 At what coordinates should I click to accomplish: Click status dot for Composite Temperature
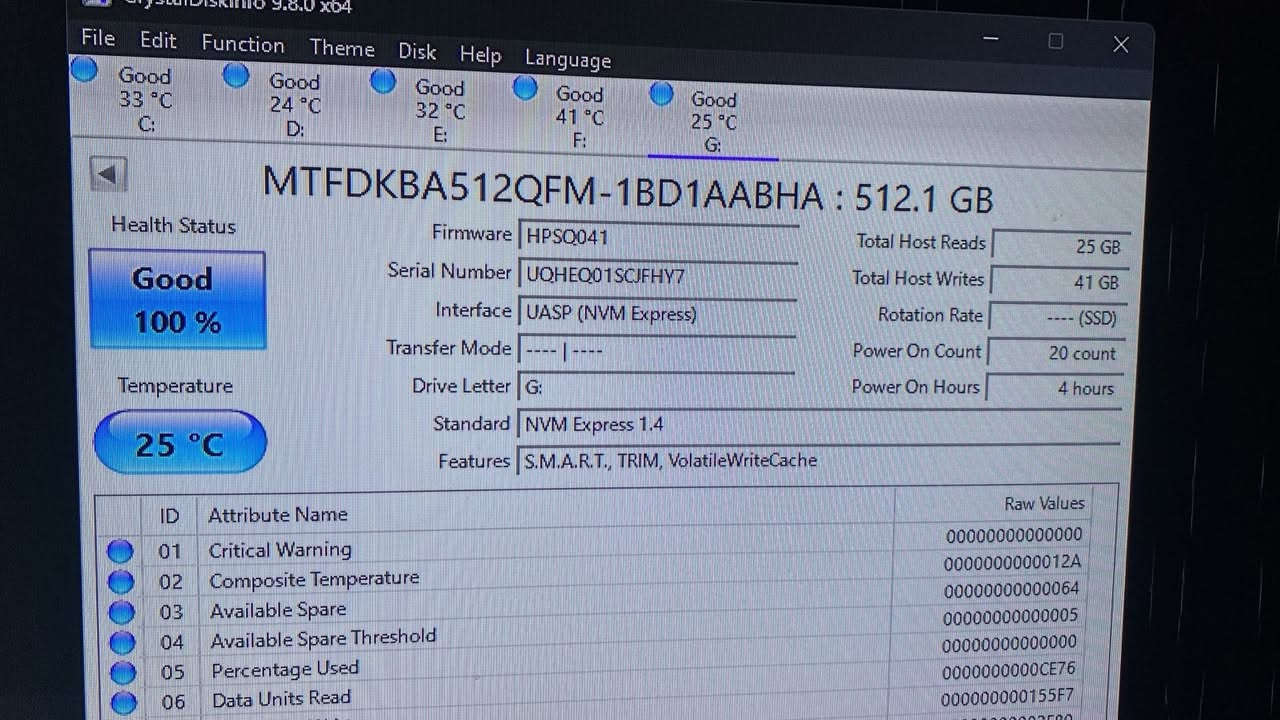121,582
